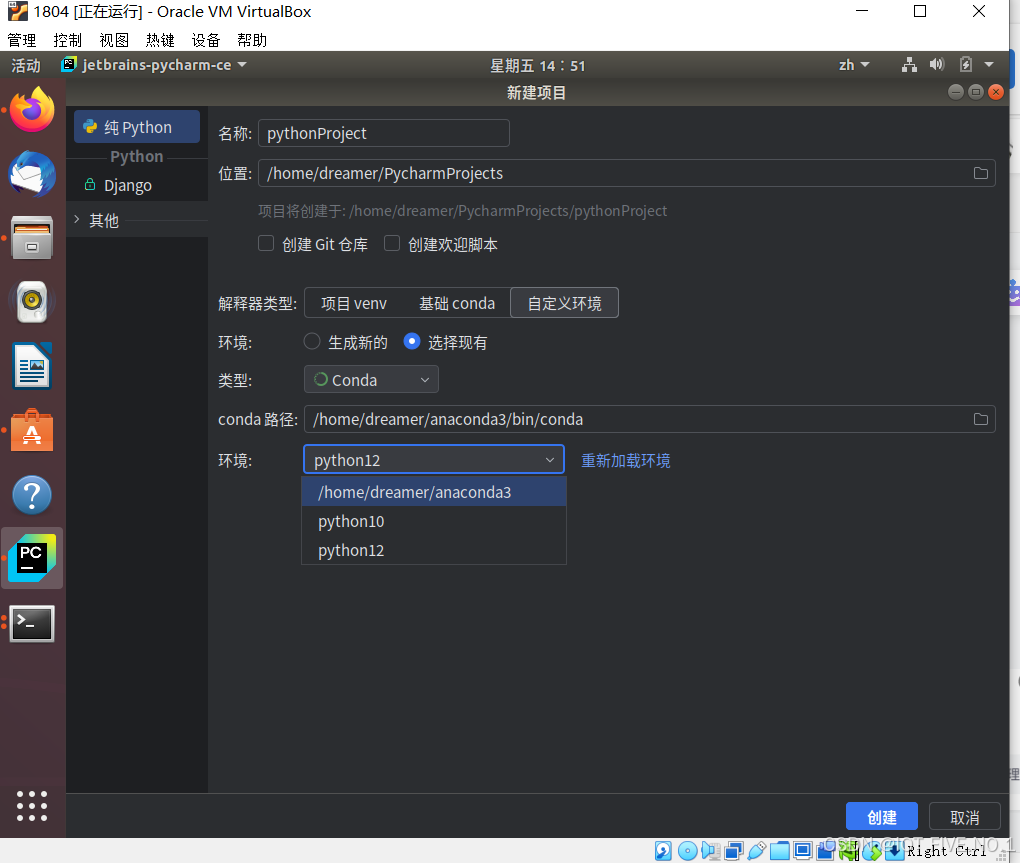Open the Conda type dropdown
1020x863 pixels.
[371, 379]
